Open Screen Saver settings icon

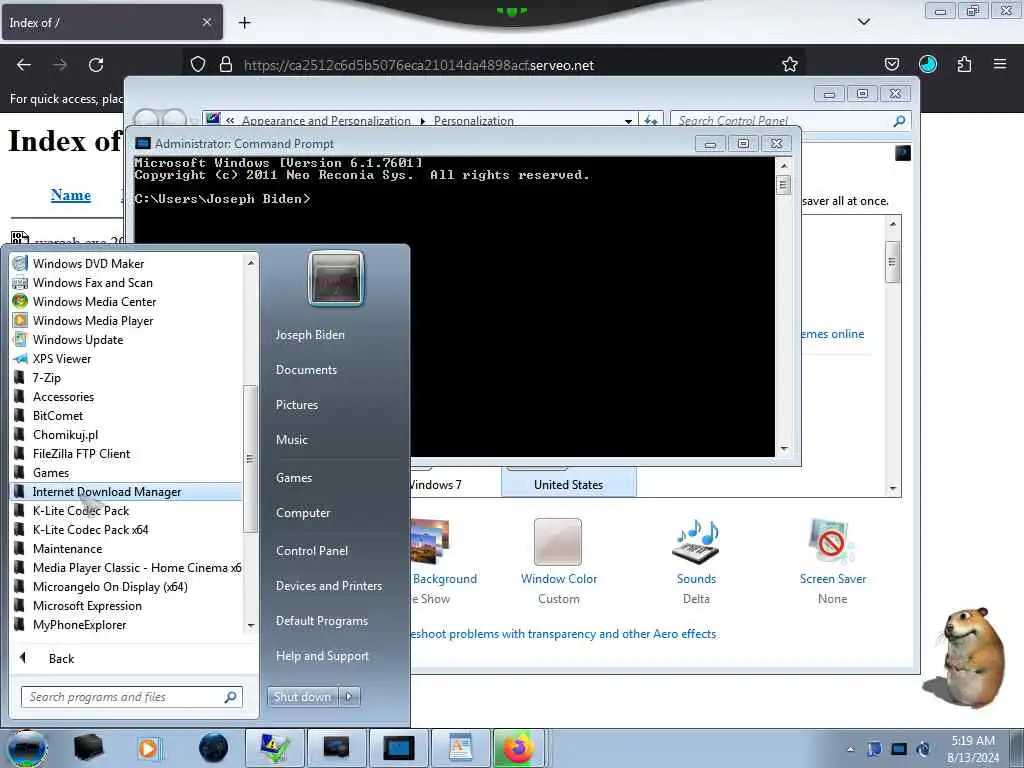[832, 543]
